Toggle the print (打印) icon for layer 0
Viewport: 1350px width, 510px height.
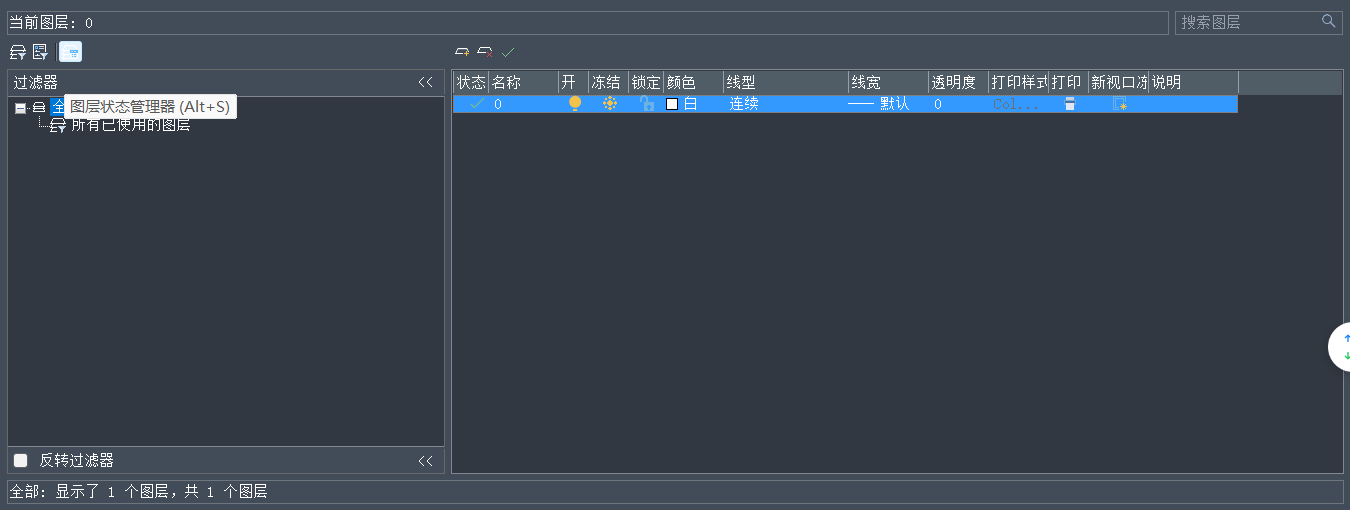[x=1069, y=104]
